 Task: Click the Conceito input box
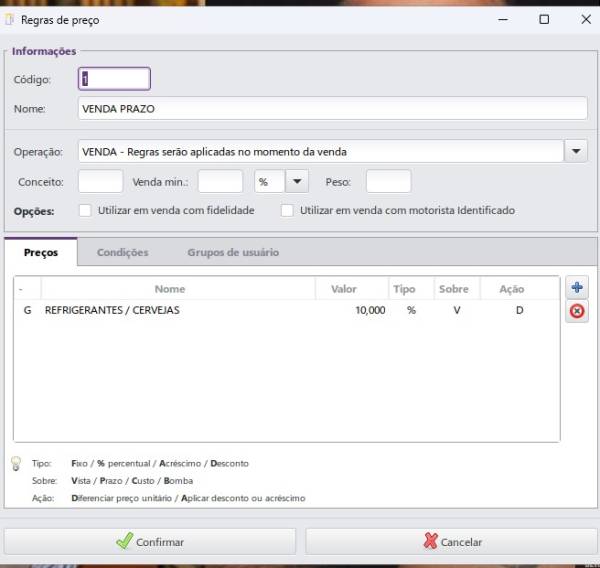100,182
